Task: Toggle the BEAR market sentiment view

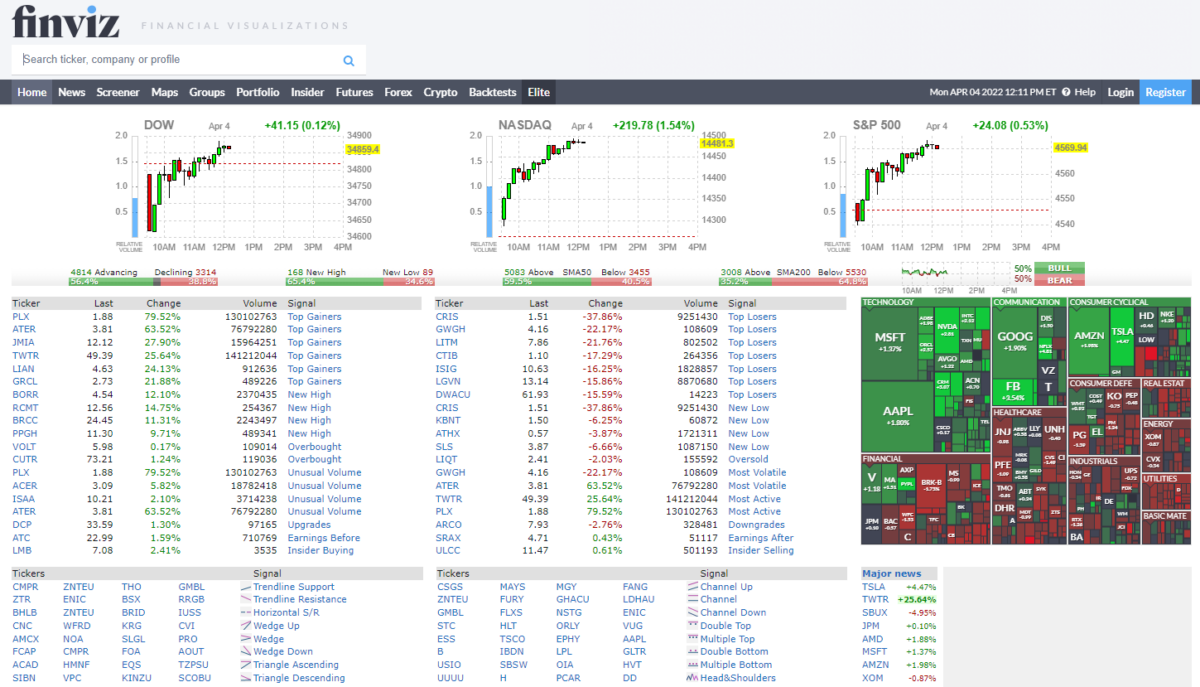Action: pos(1060,281)
